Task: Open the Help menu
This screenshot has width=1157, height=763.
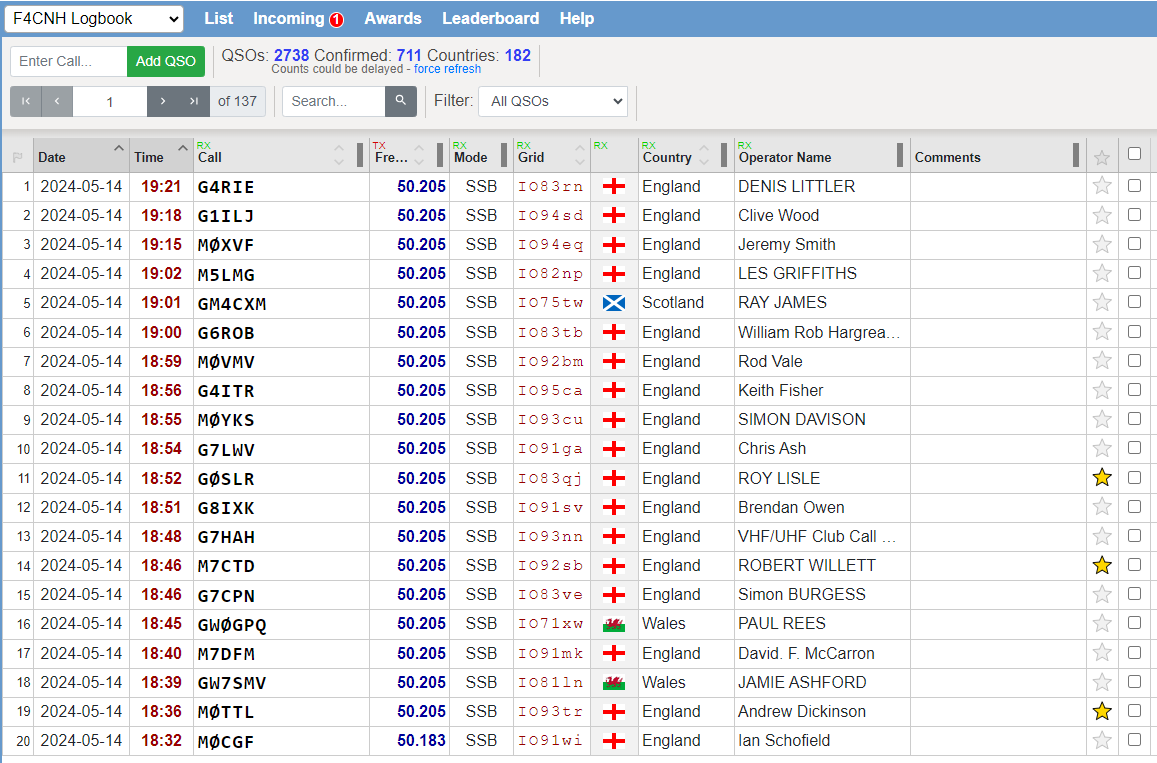Action: click(576, 18)
